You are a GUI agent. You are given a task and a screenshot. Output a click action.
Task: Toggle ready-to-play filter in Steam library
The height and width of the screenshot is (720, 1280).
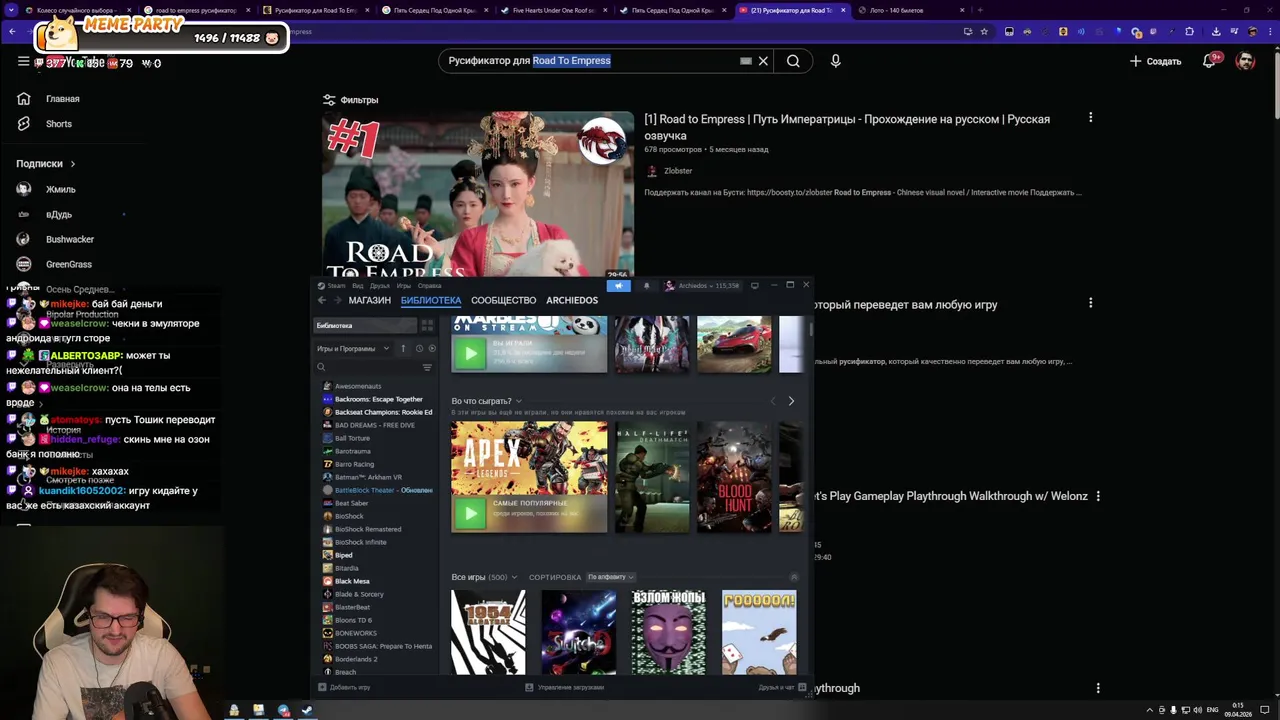432,349
